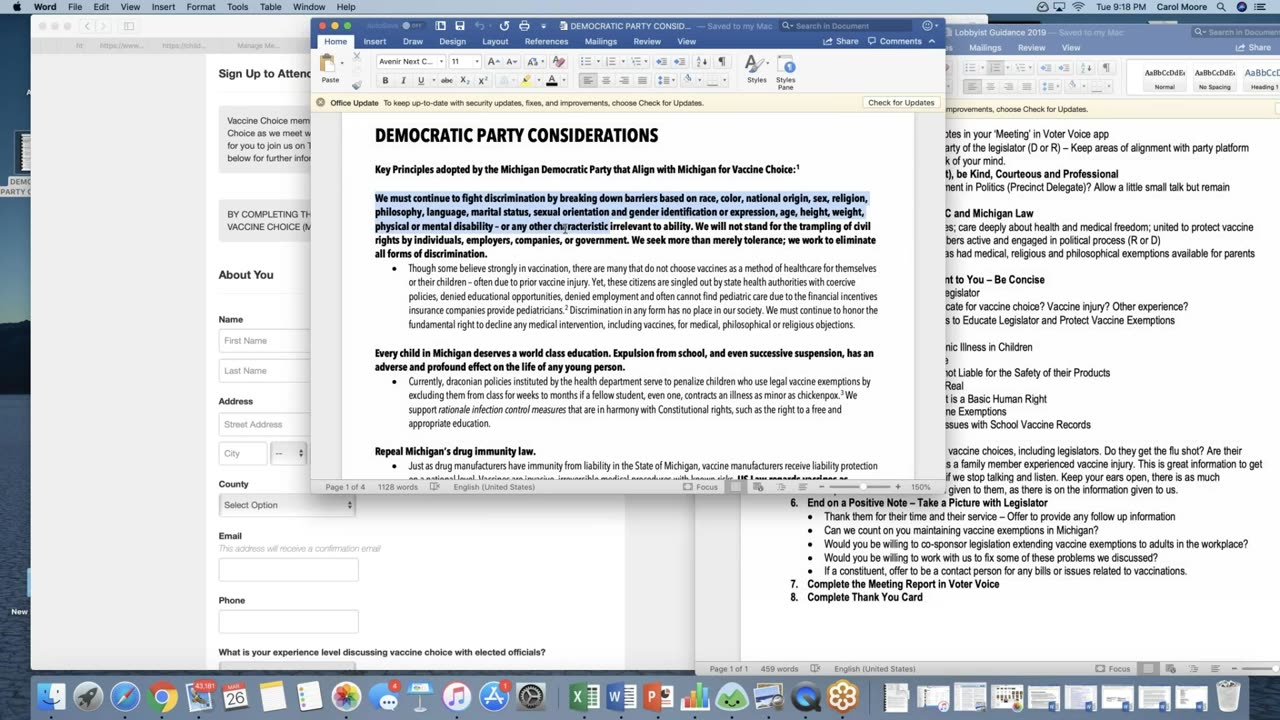Switch to the Draw tab
Screen dimensions: 1280x720
pyautogui.click(x=412, y=41)
